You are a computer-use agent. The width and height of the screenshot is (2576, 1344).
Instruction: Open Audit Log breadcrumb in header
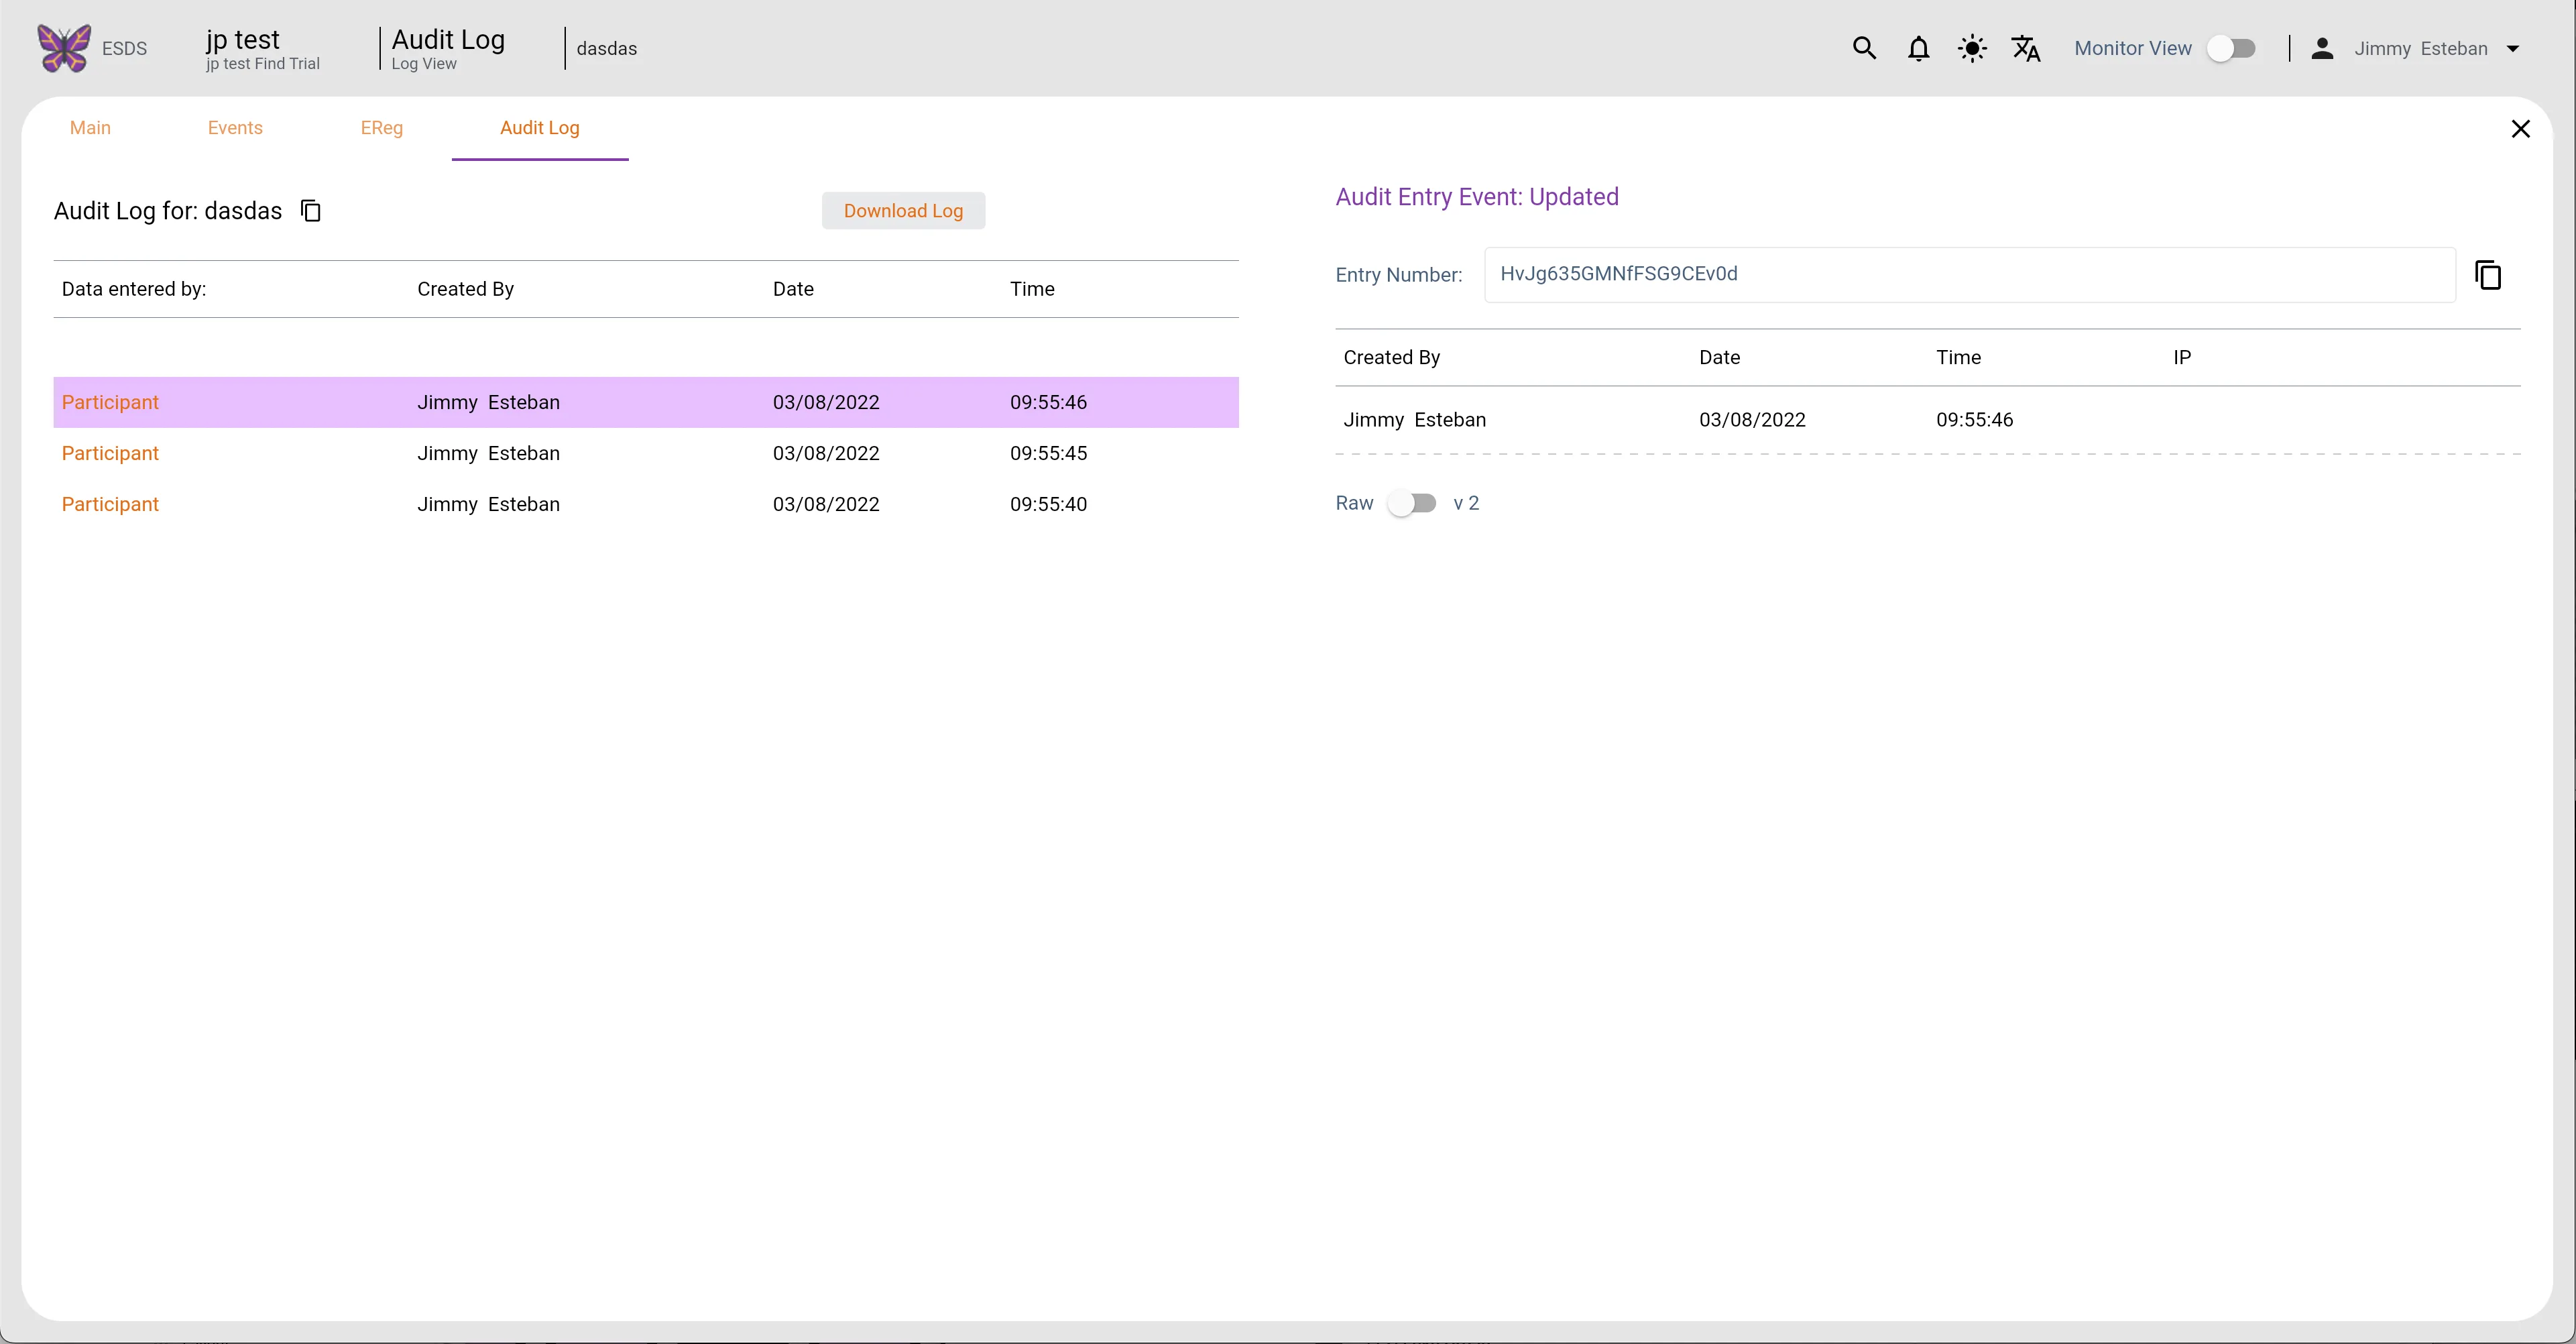[448, 48]
